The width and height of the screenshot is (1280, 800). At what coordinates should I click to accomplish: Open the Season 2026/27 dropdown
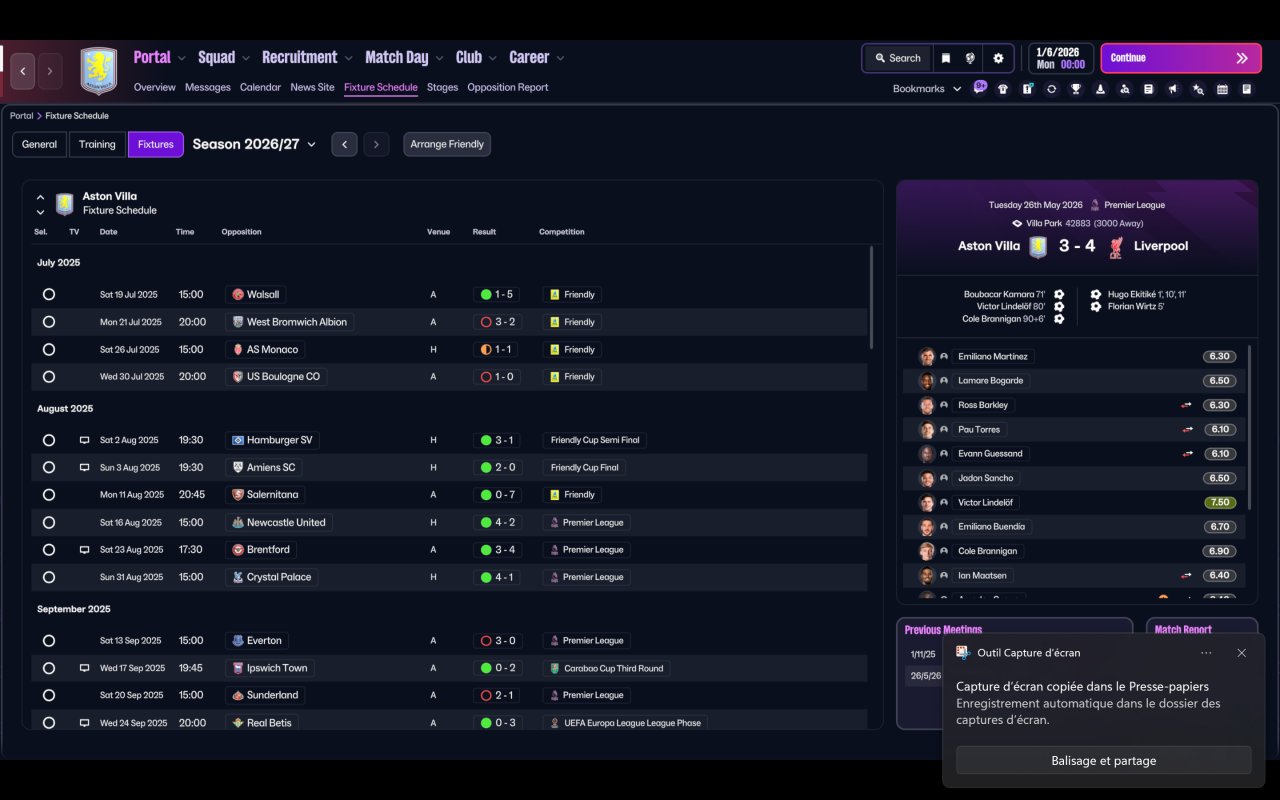click(x=254, y=144)
